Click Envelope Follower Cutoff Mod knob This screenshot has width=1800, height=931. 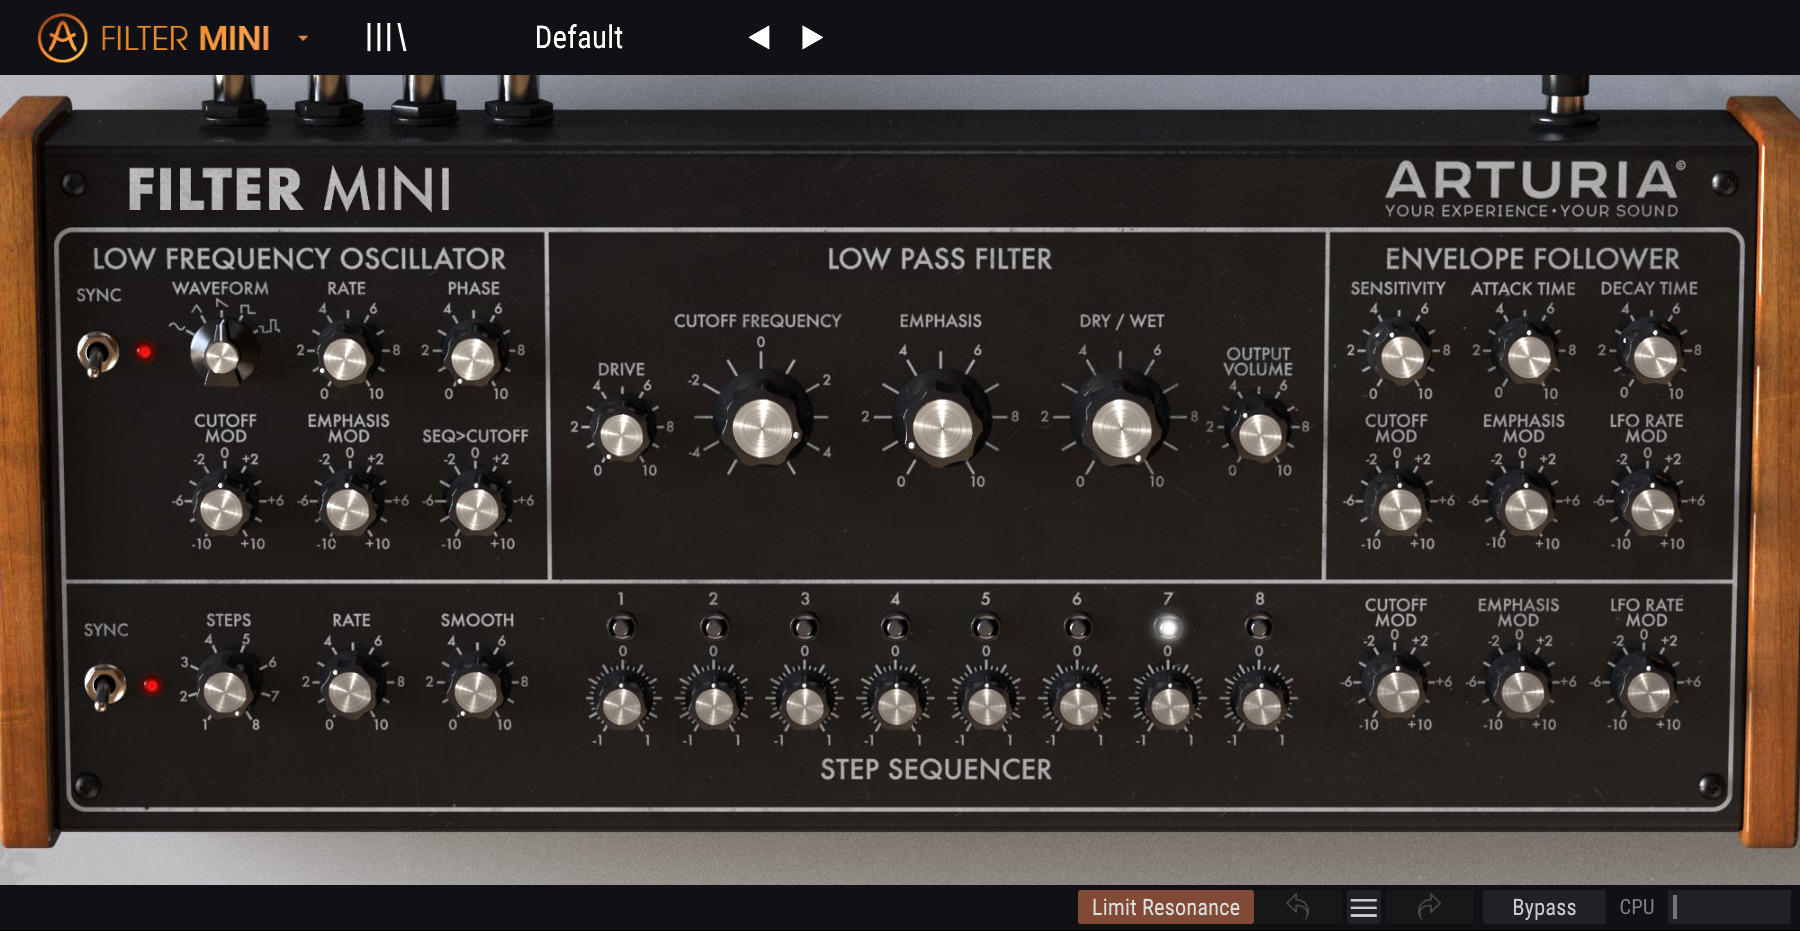tap(1399, 509)
